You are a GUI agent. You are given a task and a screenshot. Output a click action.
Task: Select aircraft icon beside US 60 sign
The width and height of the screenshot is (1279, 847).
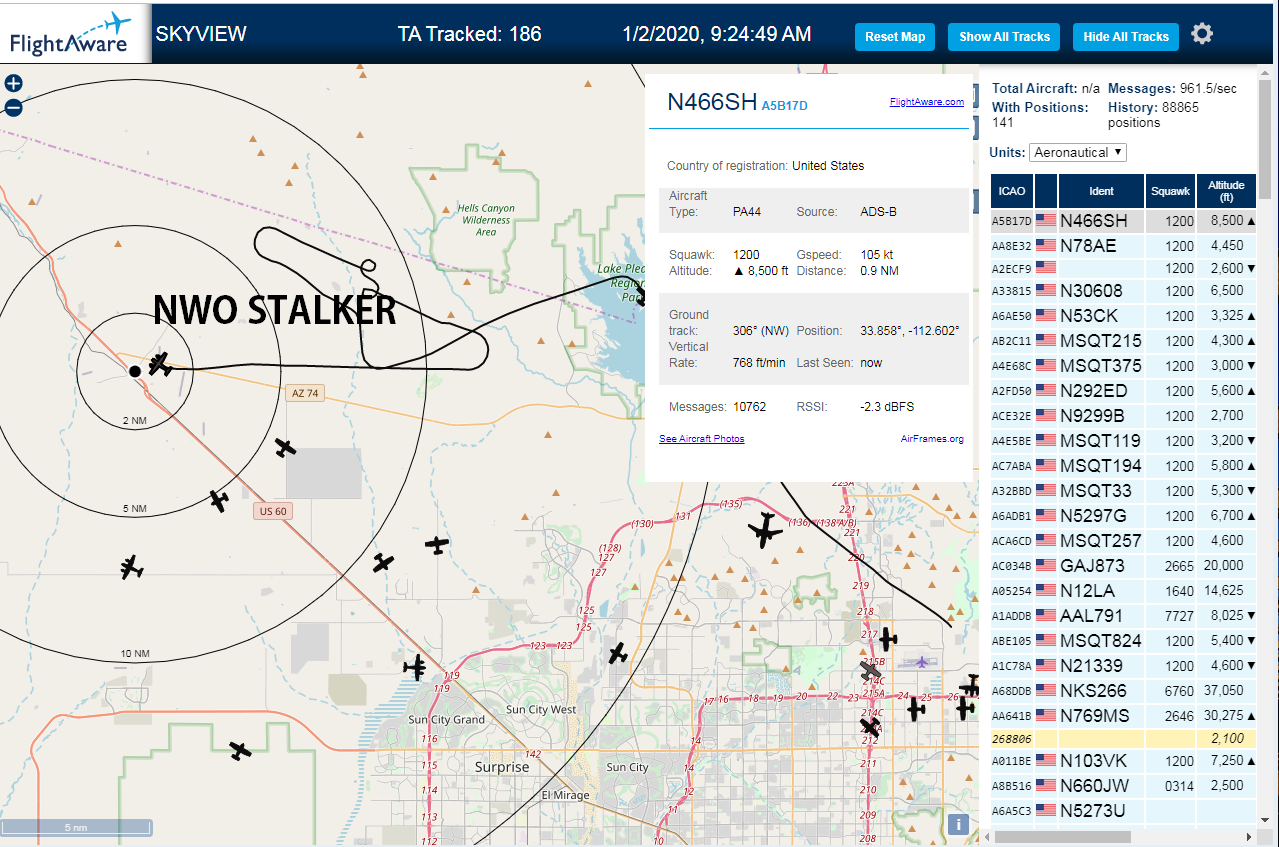pyautogui.click(x=219, y=500)
